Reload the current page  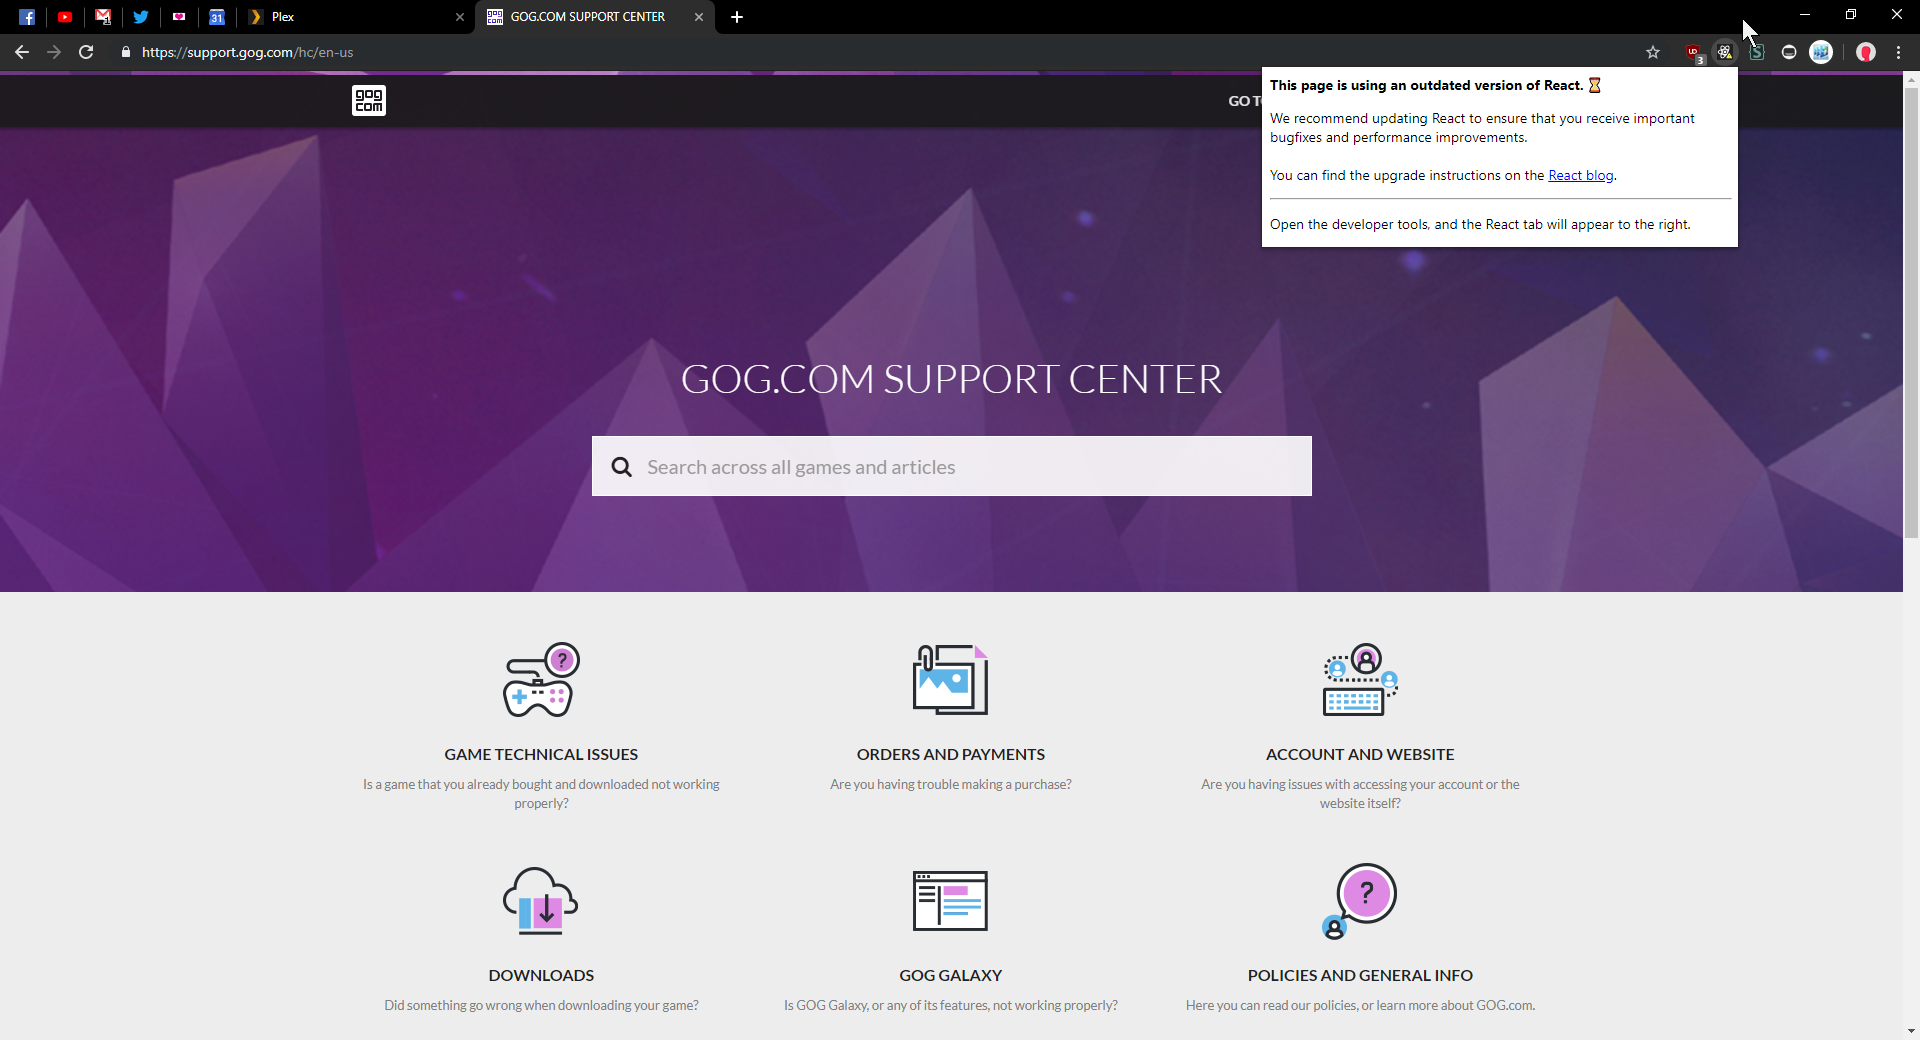[86, 52]
